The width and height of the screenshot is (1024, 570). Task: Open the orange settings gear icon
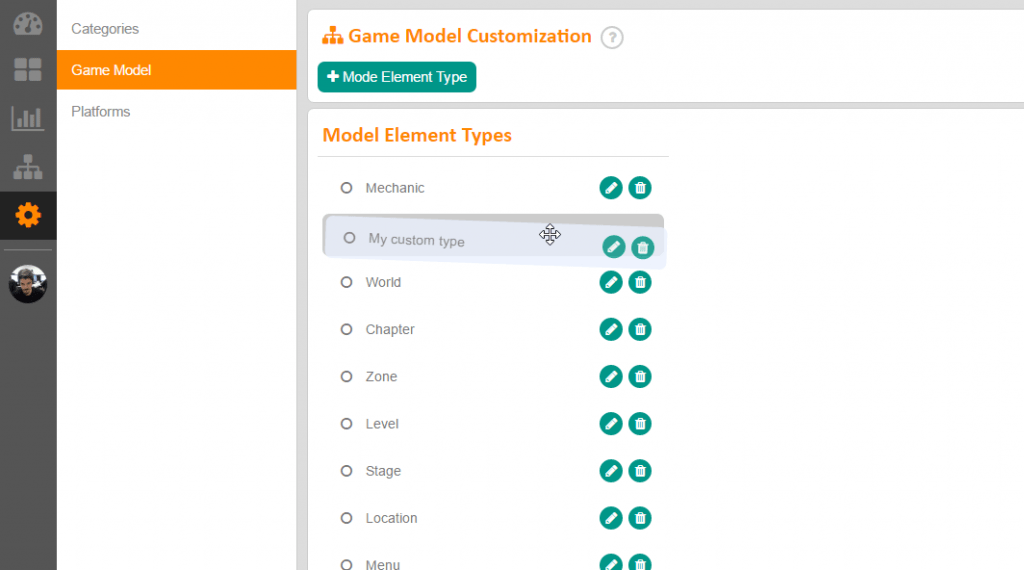click(x=28, y=214)
